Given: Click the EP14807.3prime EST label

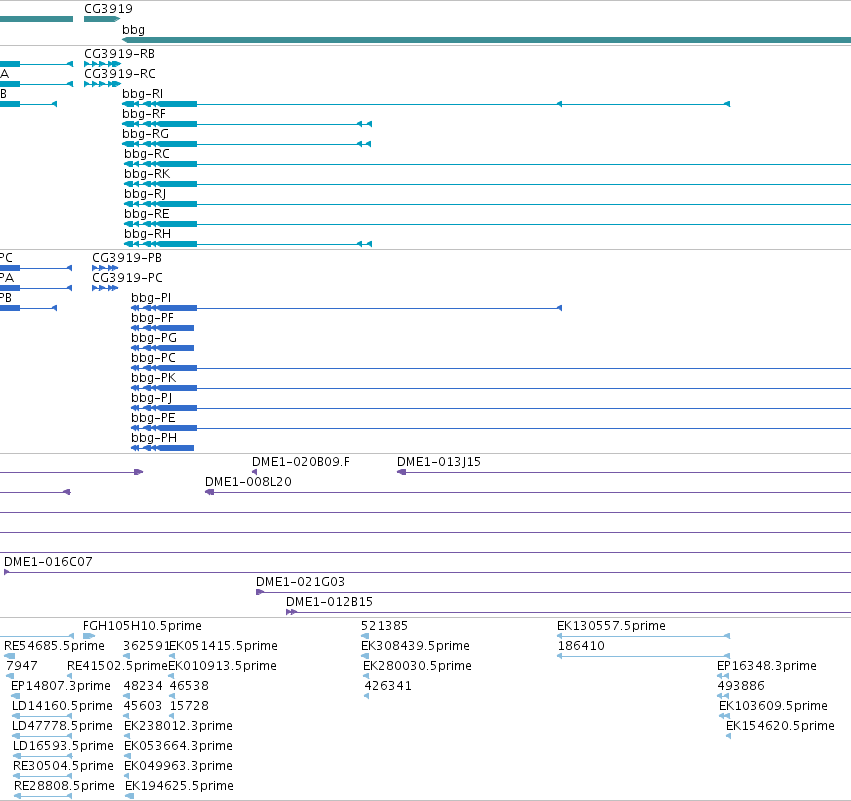Looking at the screenshot, I should click(x=61, y=686).
